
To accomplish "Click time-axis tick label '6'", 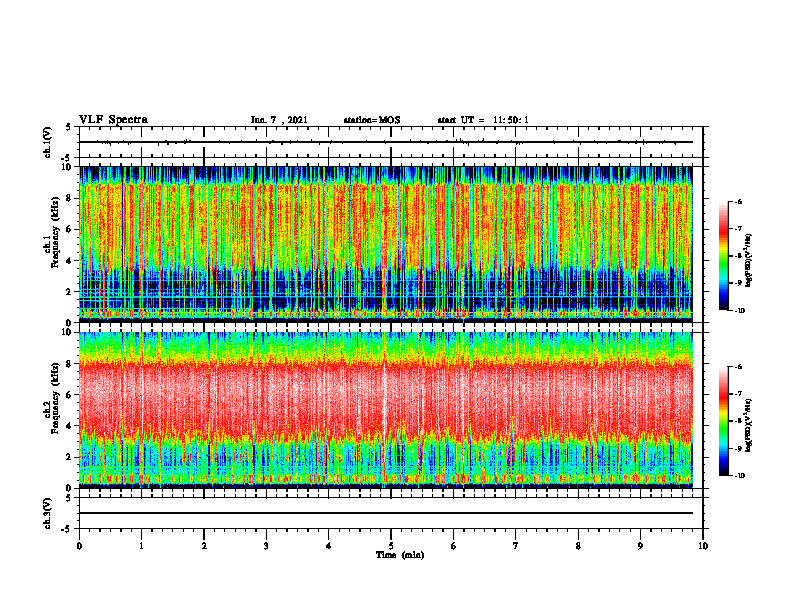I will point(454,546).
